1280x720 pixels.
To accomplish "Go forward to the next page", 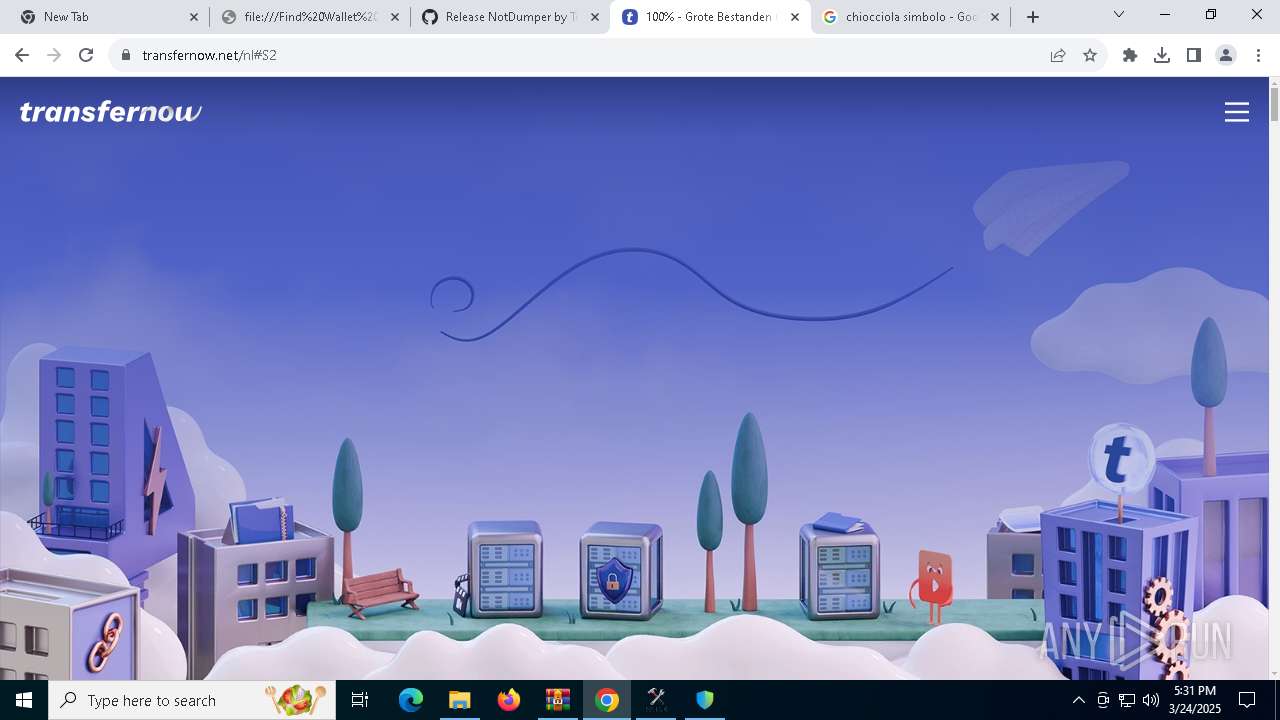I will click(54, 55).
